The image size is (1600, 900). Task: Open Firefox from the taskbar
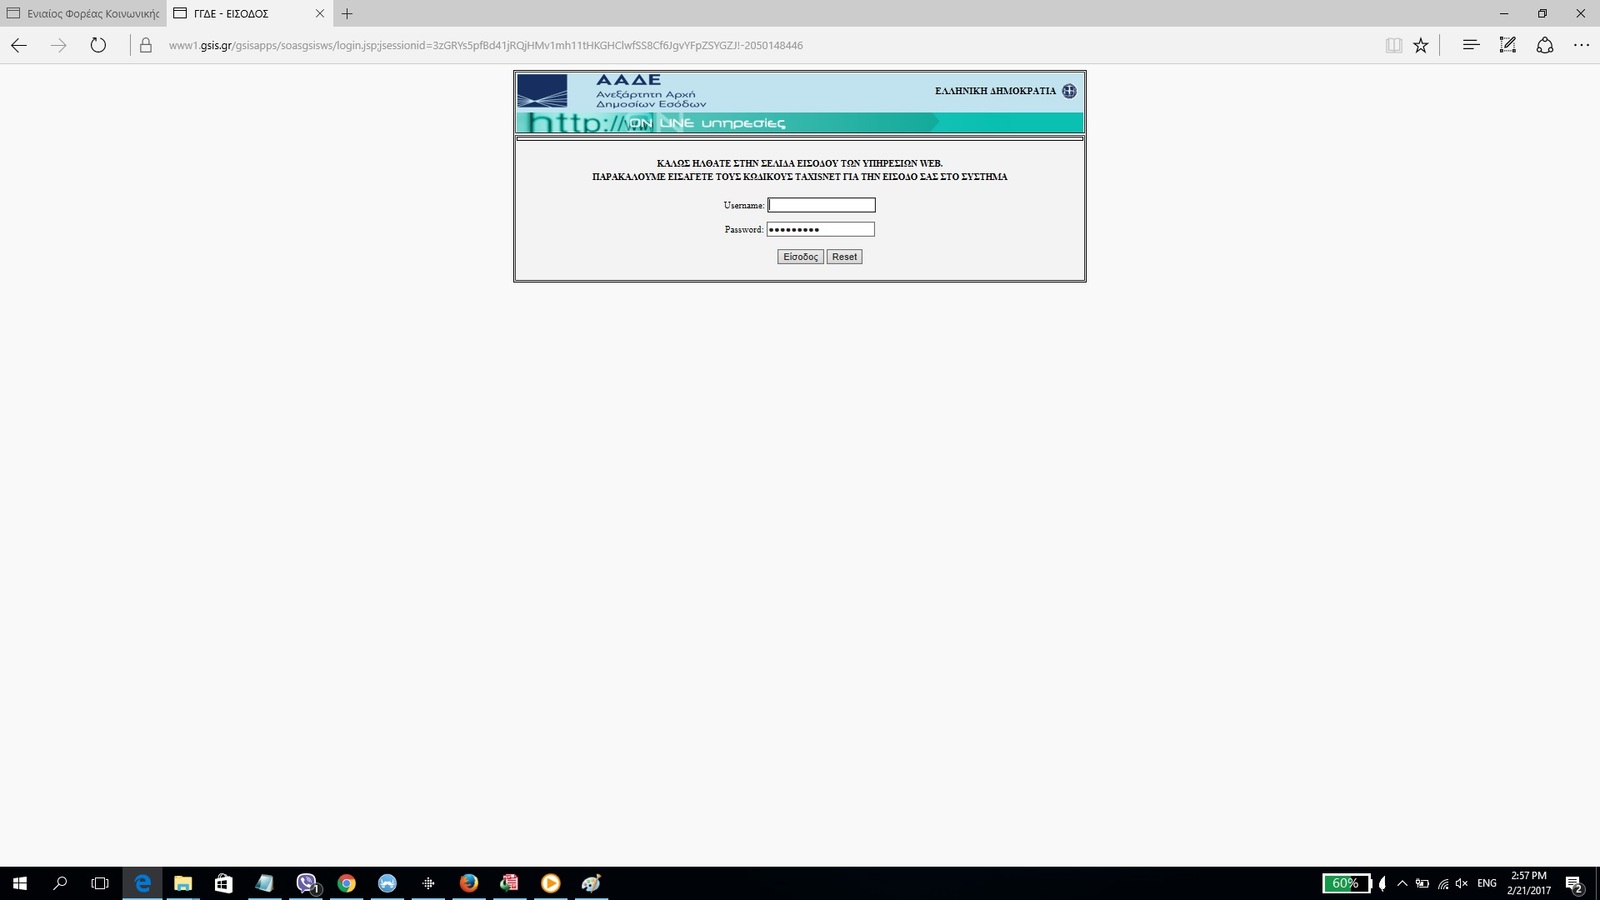pos(469,883)
